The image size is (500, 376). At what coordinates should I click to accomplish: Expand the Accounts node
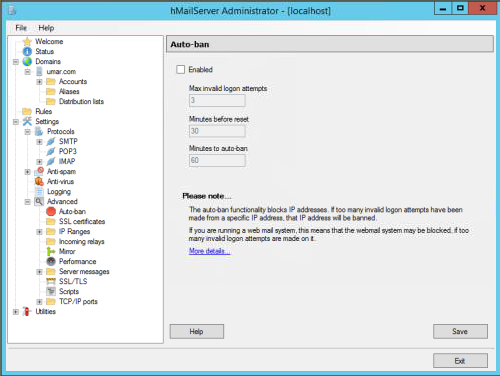coord(39,82)
